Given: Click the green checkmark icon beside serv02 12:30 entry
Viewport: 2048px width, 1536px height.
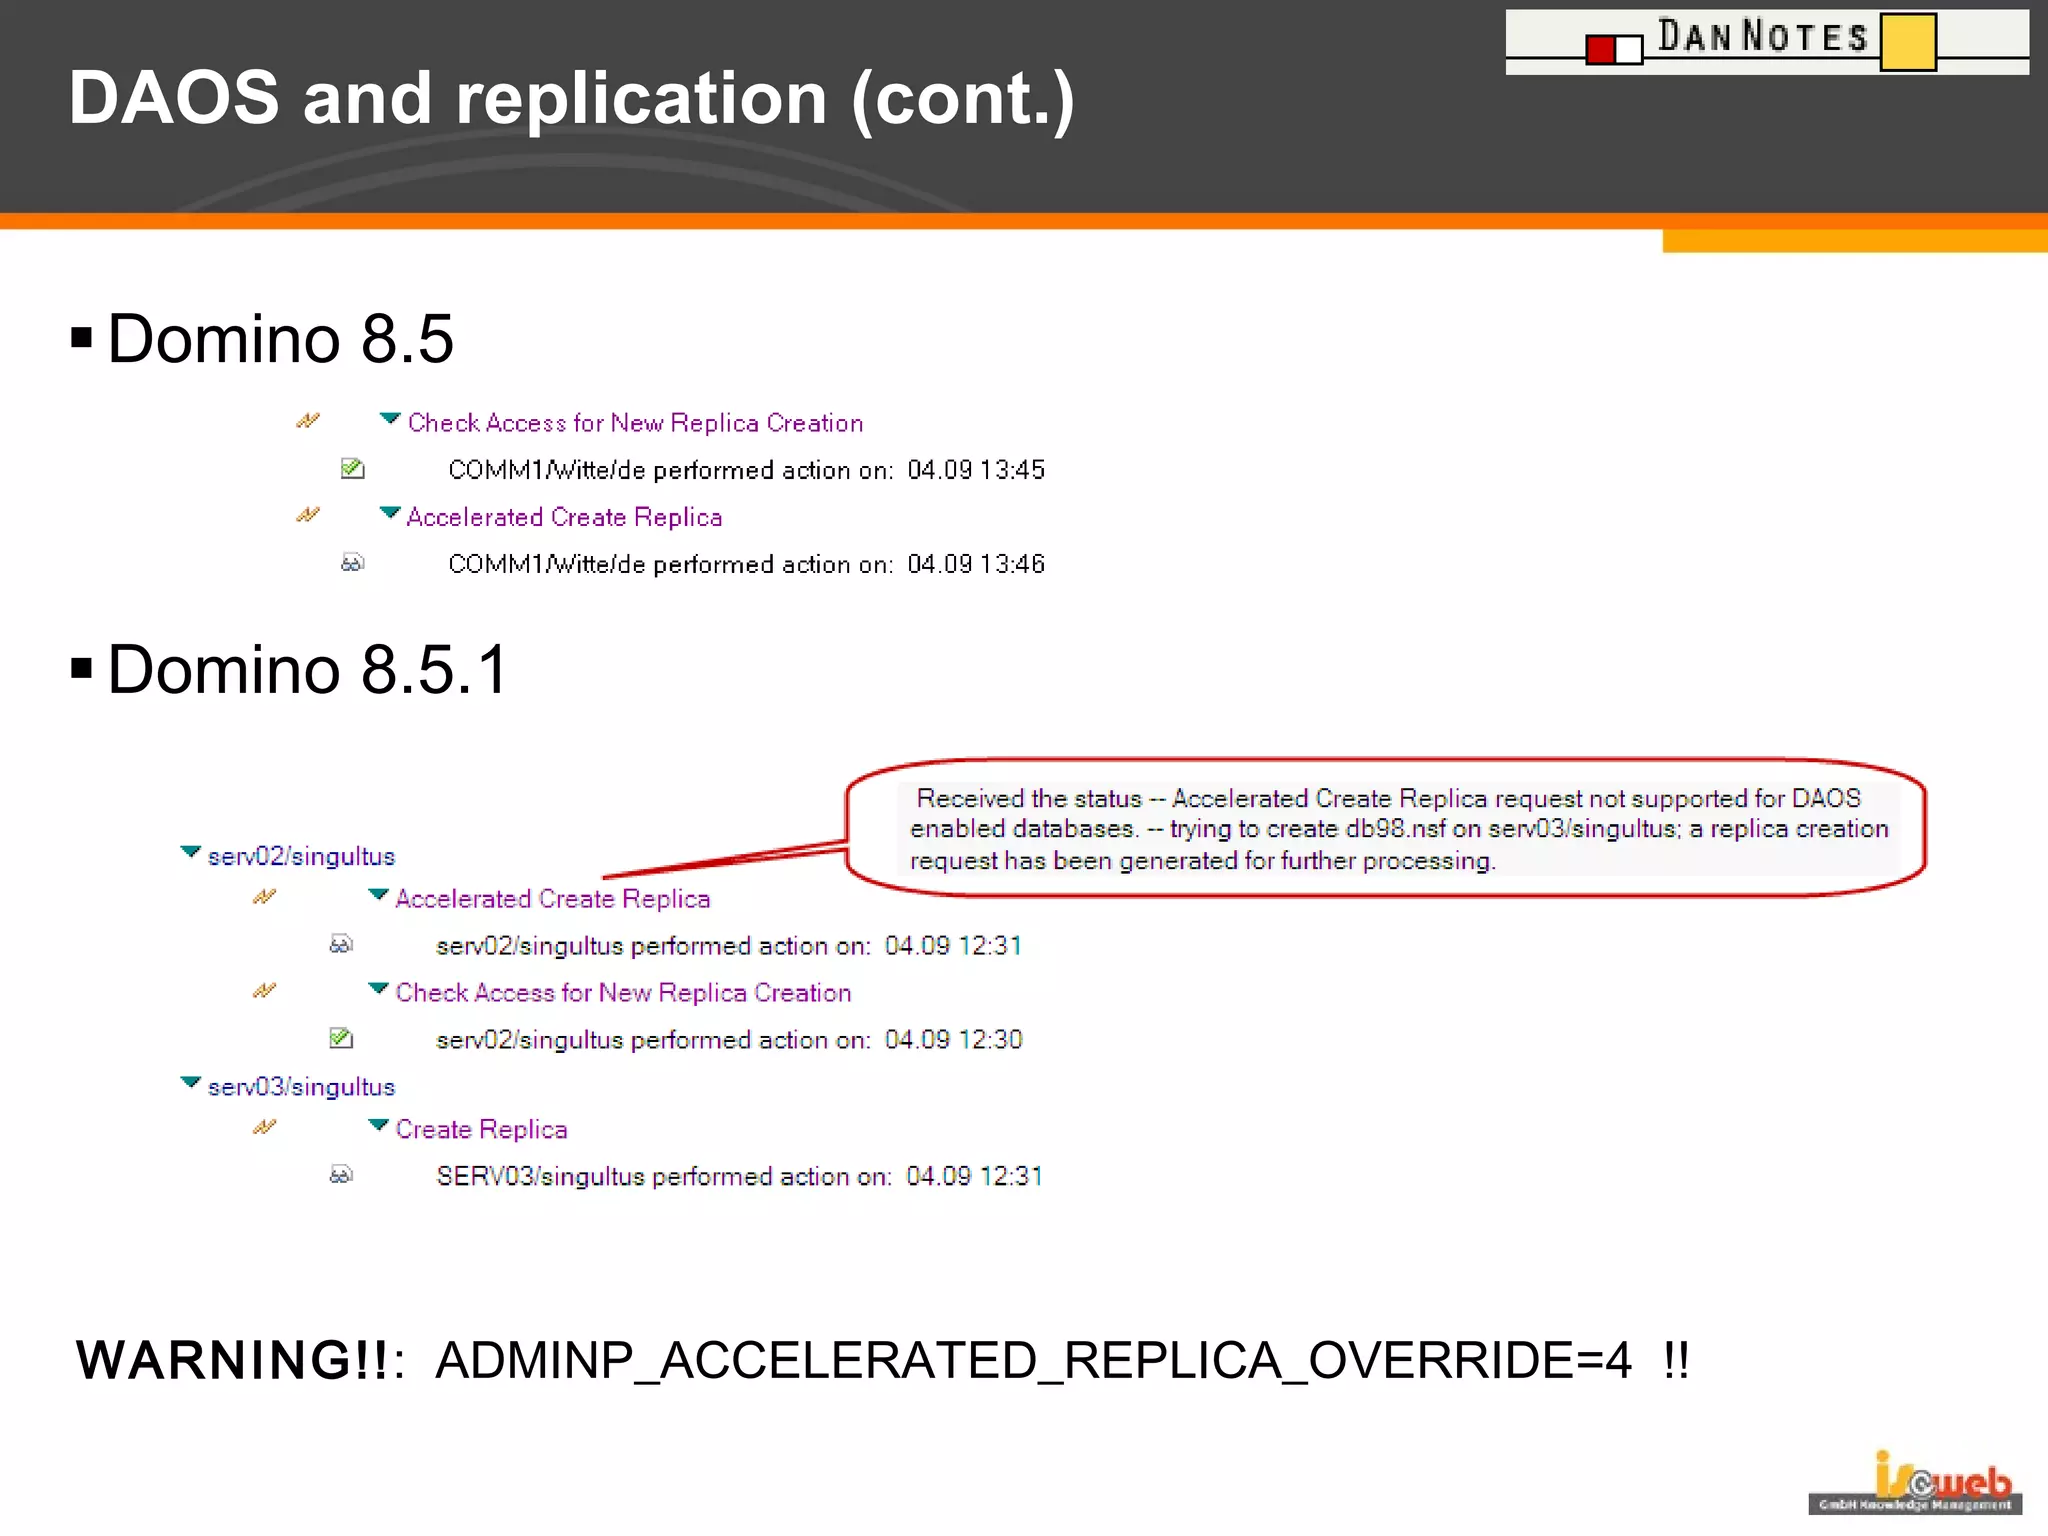Looking at the screenshot, I should (x=341, y=1038).
